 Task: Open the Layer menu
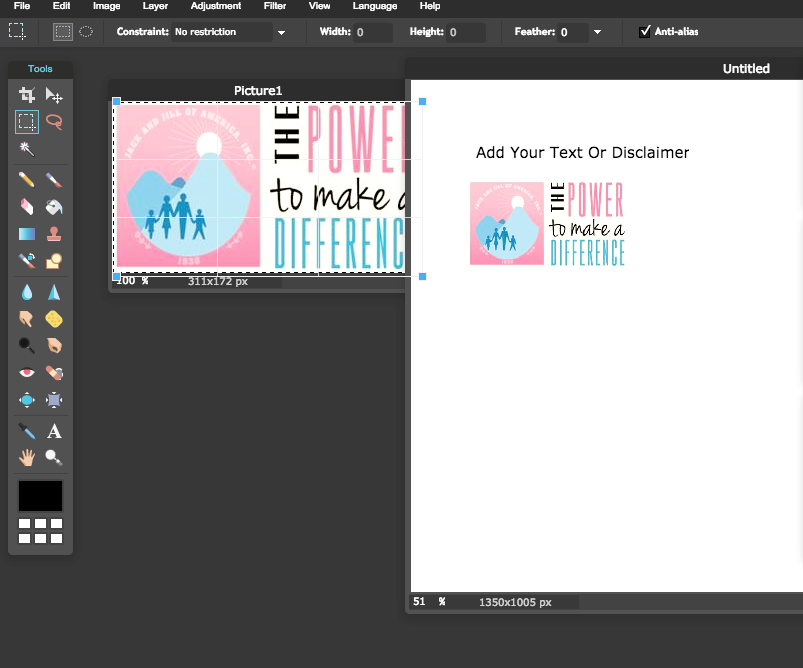155,6
